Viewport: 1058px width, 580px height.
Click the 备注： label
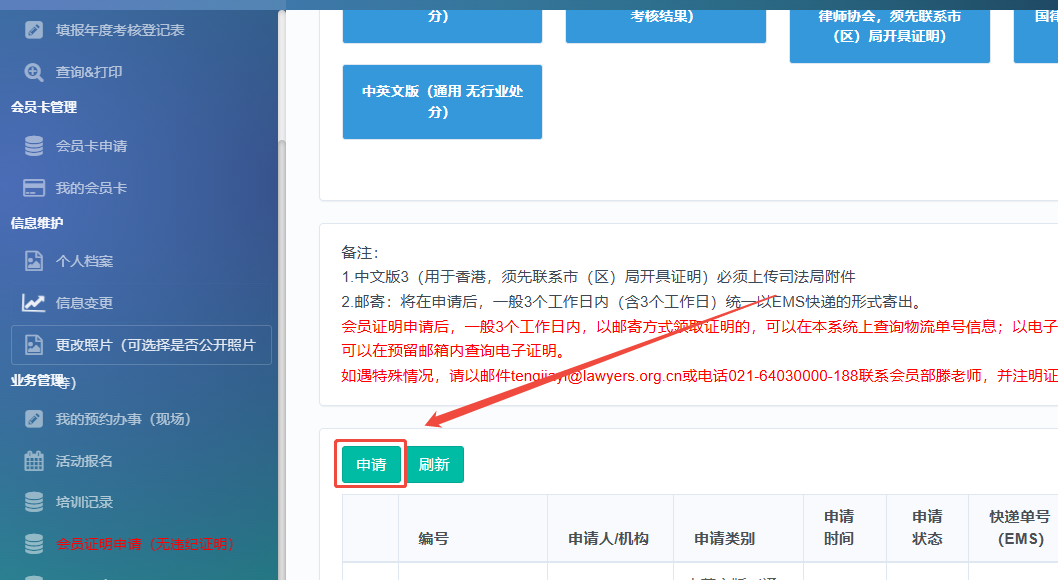tap(360, 253)
